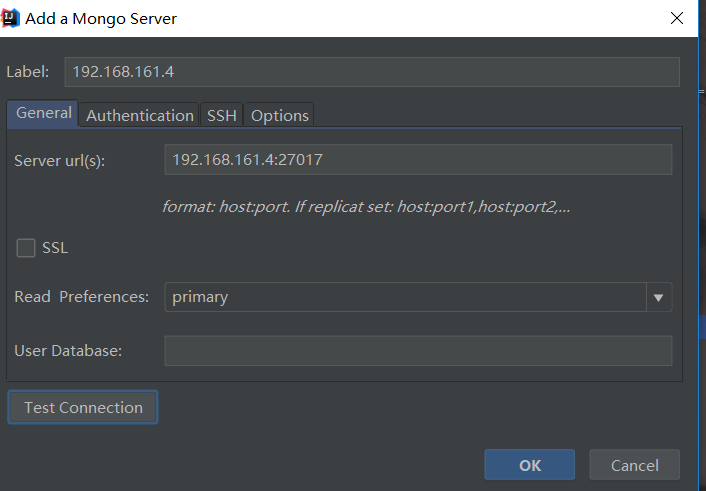Click the Read Preferences: label text

82,297
